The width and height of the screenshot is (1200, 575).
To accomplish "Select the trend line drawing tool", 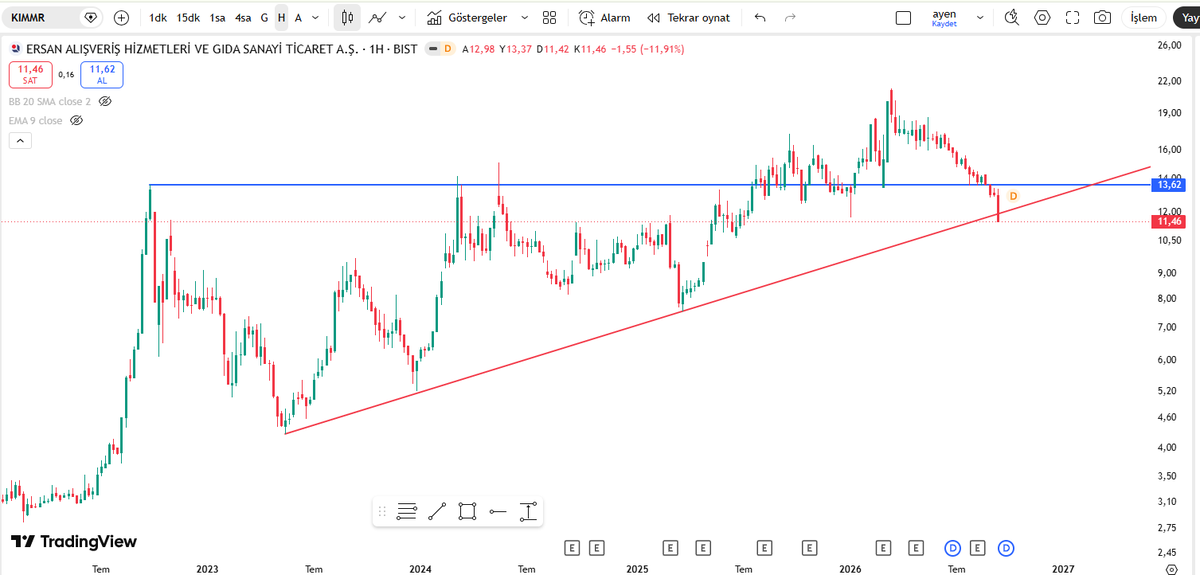I will 437,511.
